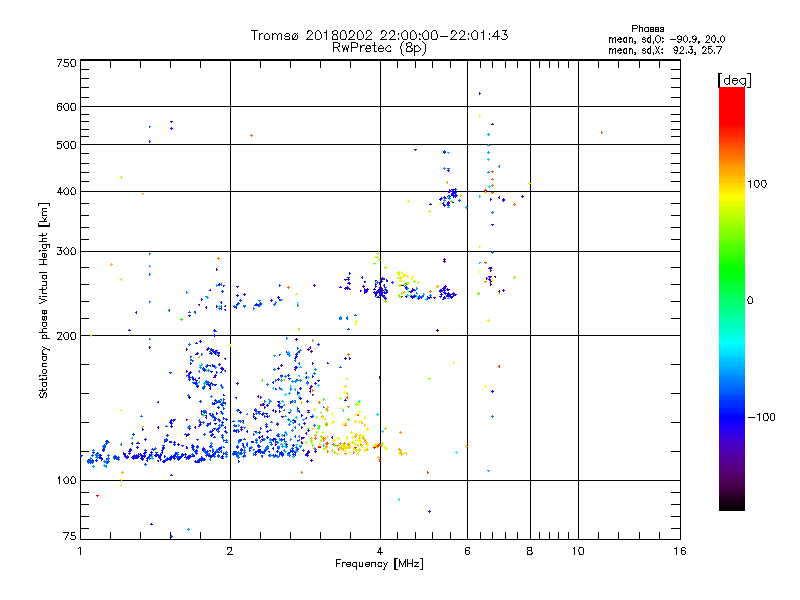Click the x-axis tick label '8'
Image resolution: width=800 pixels, height=600 pixels.
[530, 551]
